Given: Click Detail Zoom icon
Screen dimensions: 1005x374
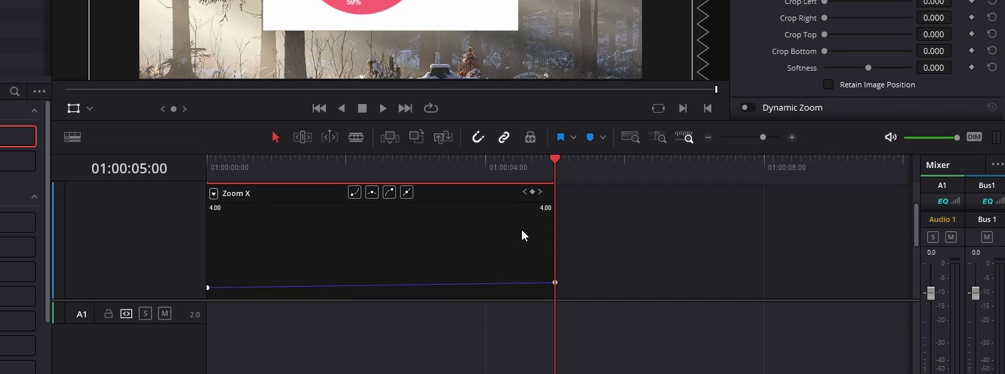Looking at the screenshot, I should pyautogui.click(x=657, y=137).
